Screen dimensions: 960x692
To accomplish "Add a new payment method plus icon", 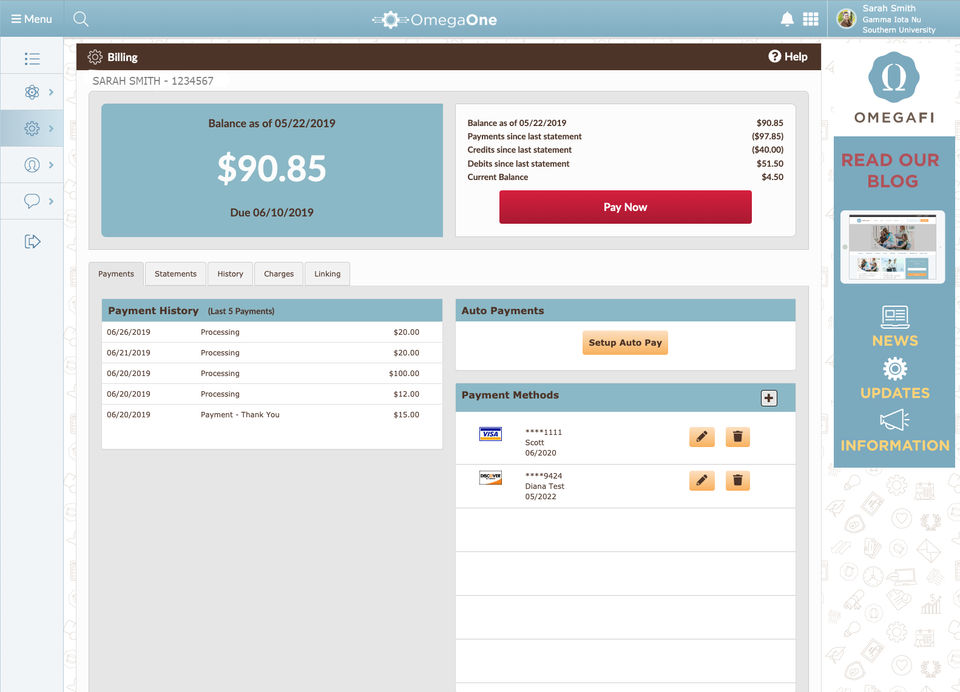I will pos(769,398).
